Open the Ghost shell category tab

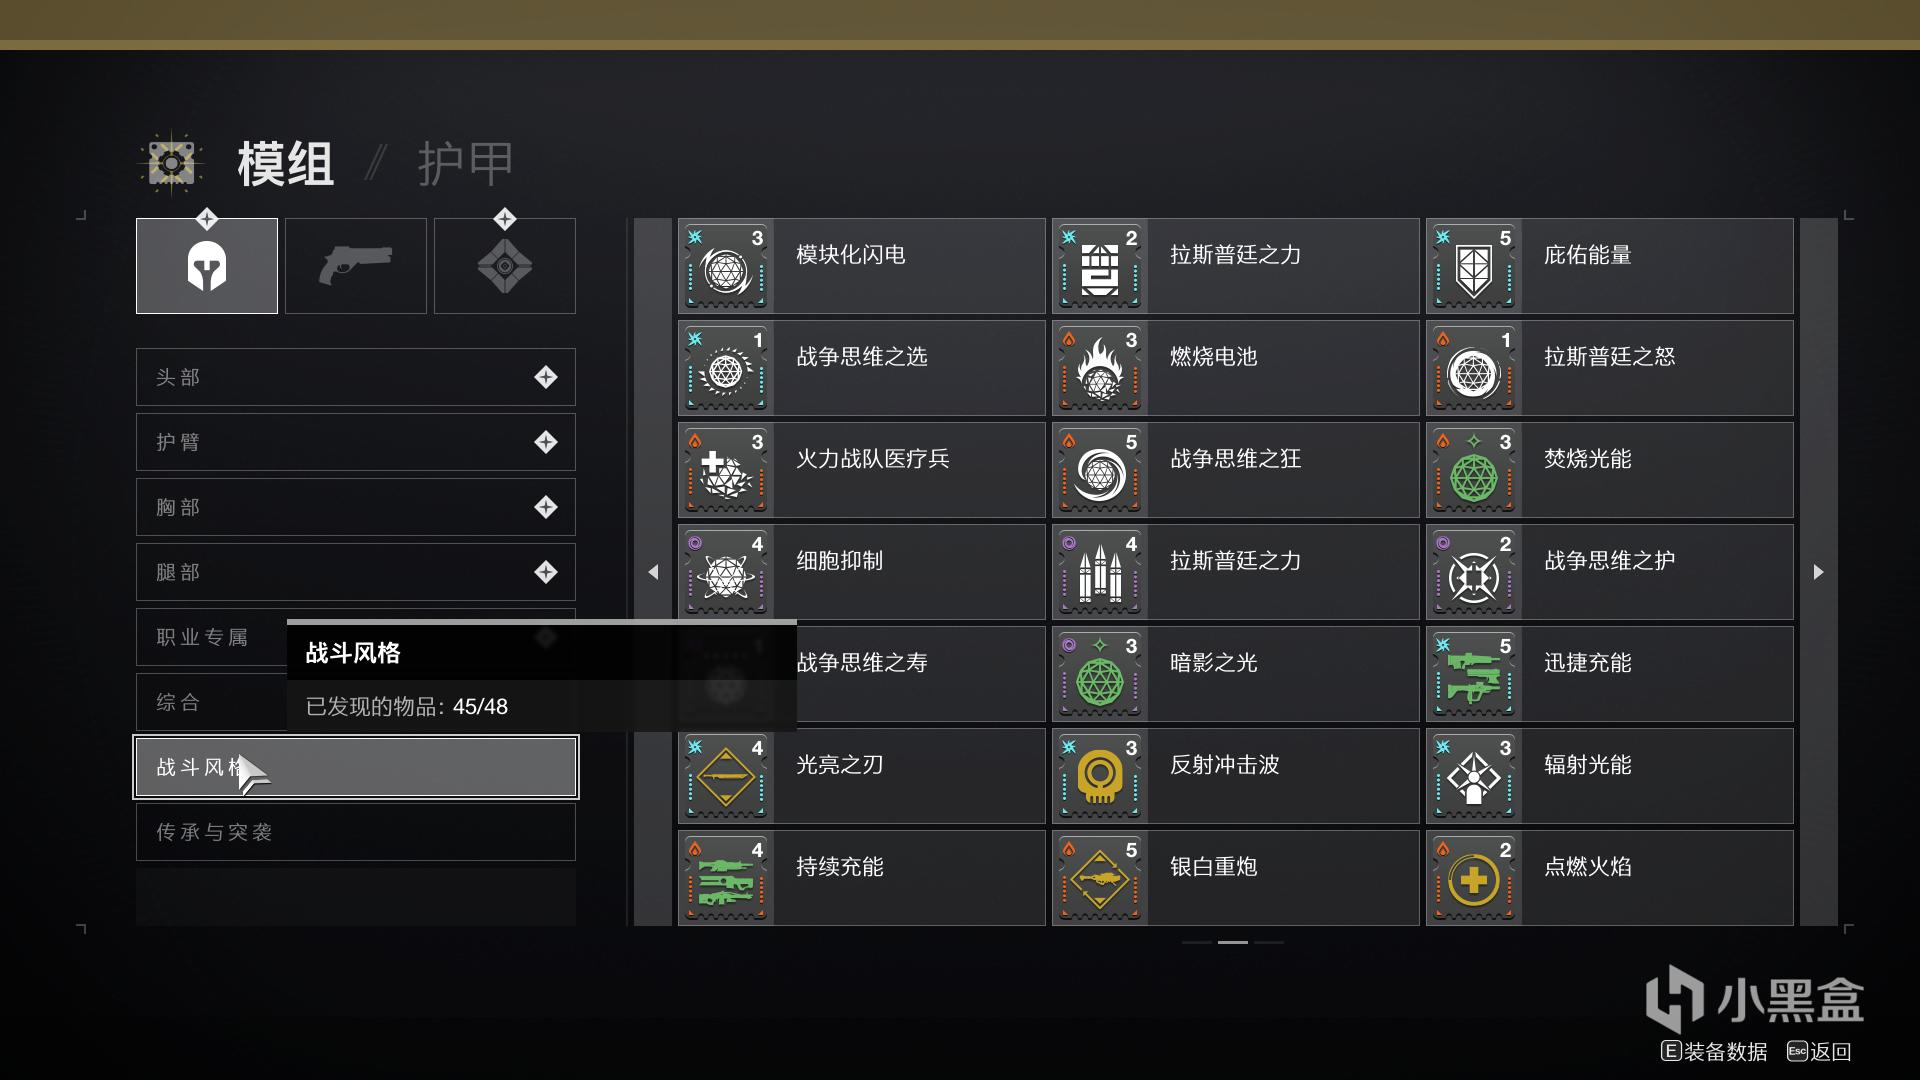505,266
